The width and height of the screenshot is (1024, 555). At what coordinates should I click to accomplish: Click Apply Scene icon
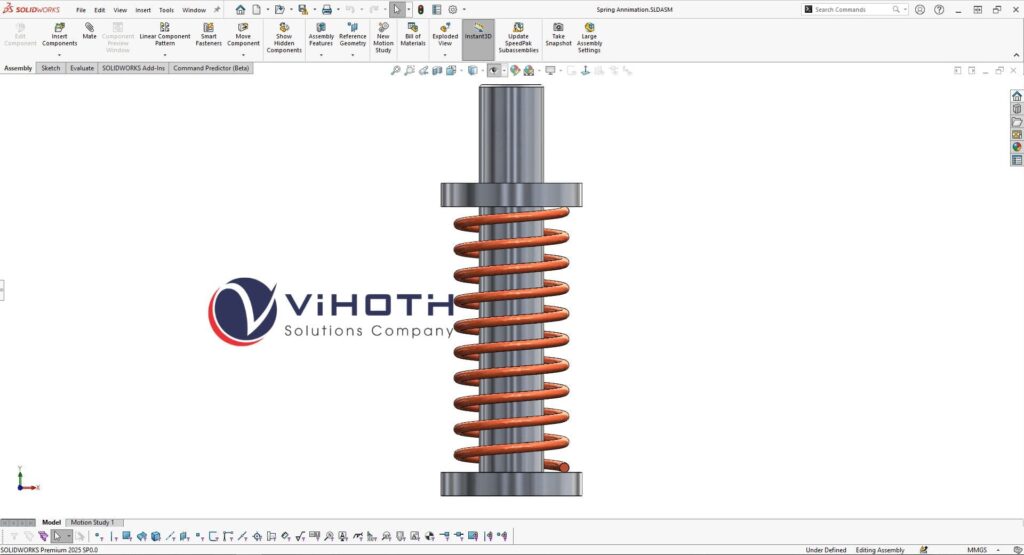click(528, 71)
